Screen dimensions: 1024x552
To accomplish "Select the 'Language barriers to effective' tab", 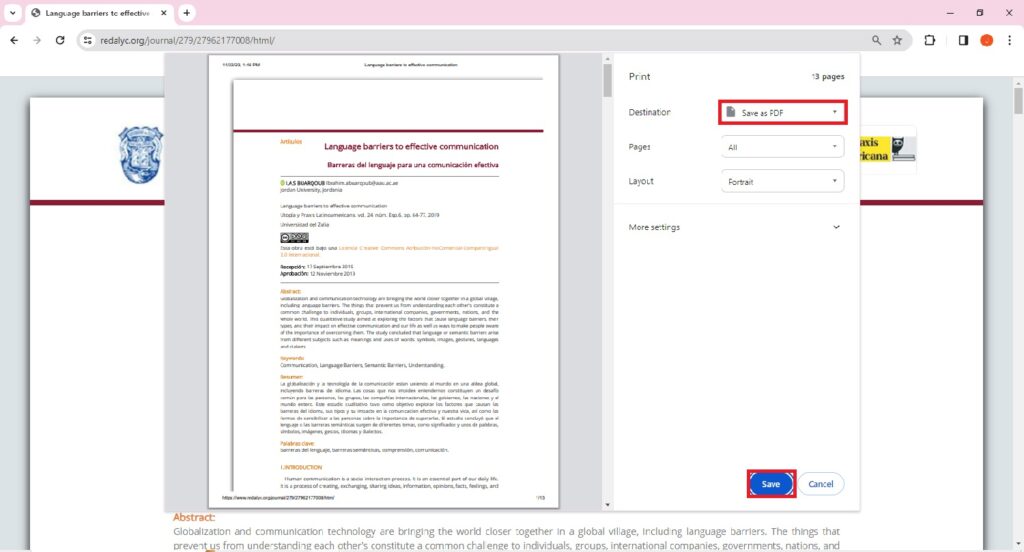I will point(95,13).
